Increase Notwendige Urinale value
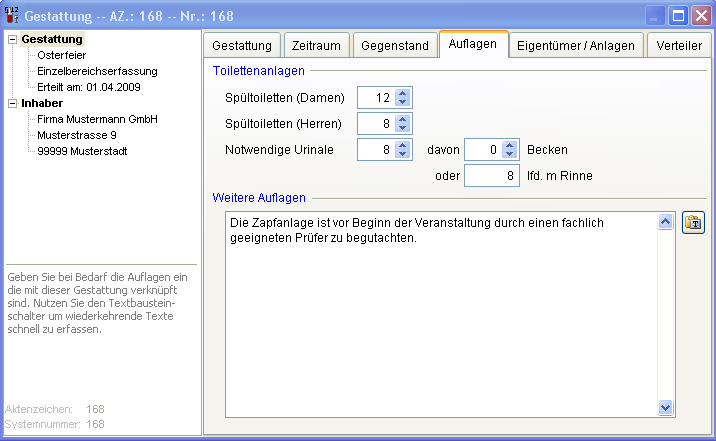 [403, 145]
